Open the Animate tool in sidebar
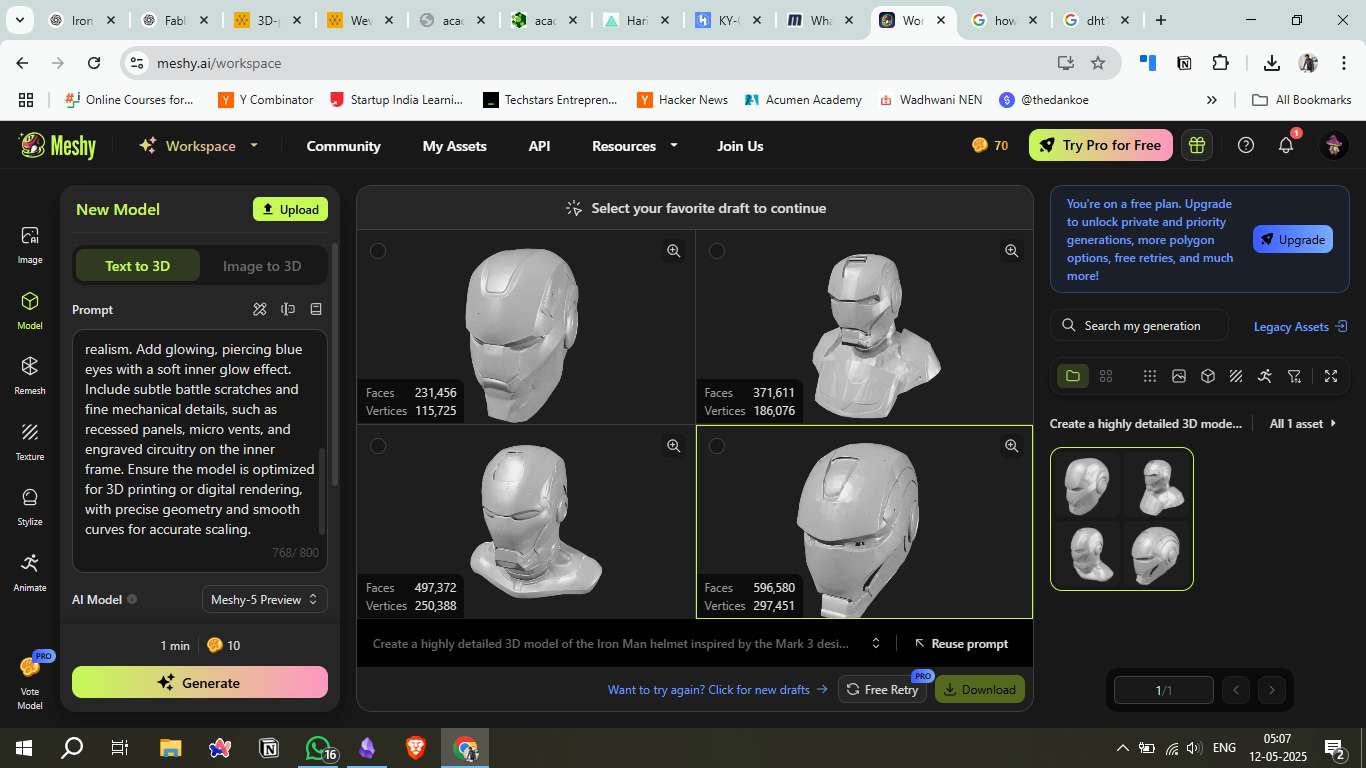 coord(30,573)
